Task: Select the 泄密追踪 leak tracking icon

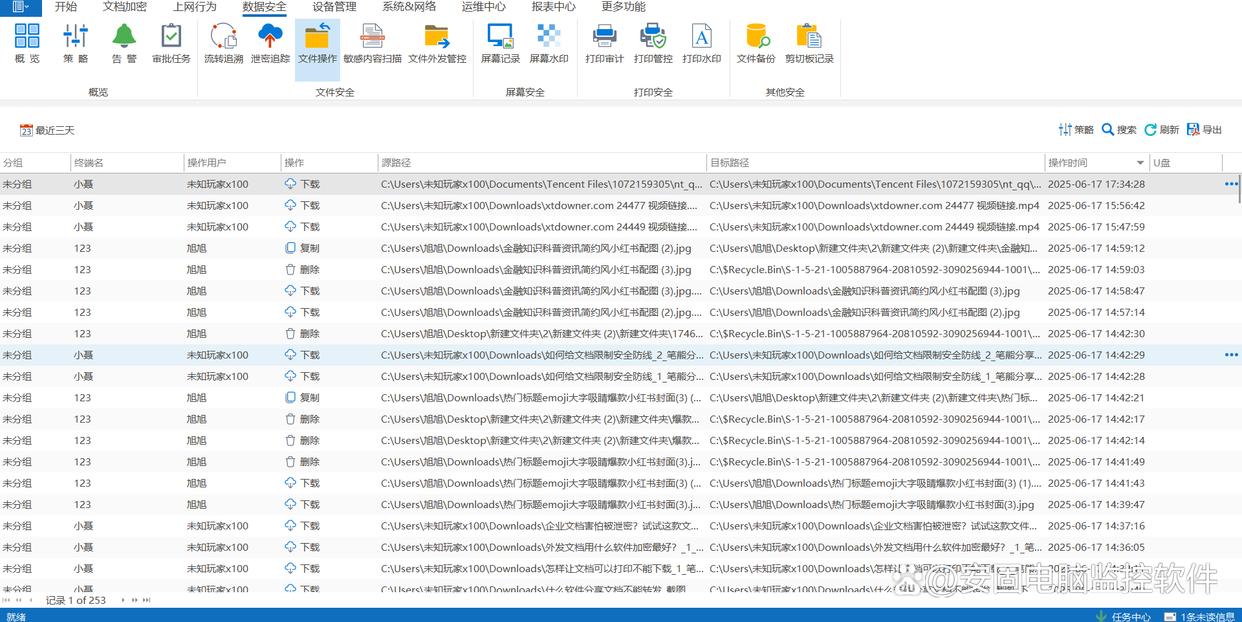Action: [270, 43]
